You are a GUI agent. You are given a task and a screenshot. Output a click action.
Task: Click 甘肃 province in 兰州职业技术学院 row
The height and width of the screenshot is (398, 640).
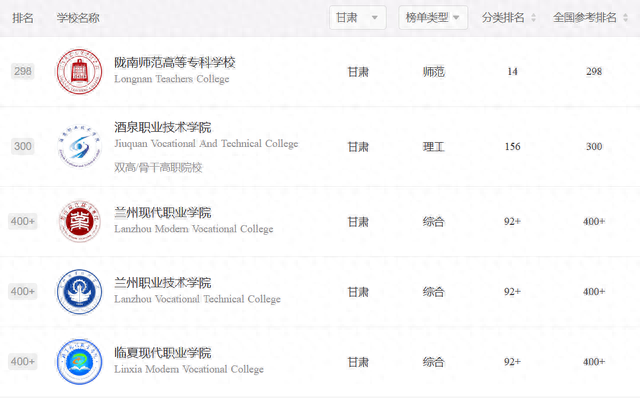[x=358, y=292]
